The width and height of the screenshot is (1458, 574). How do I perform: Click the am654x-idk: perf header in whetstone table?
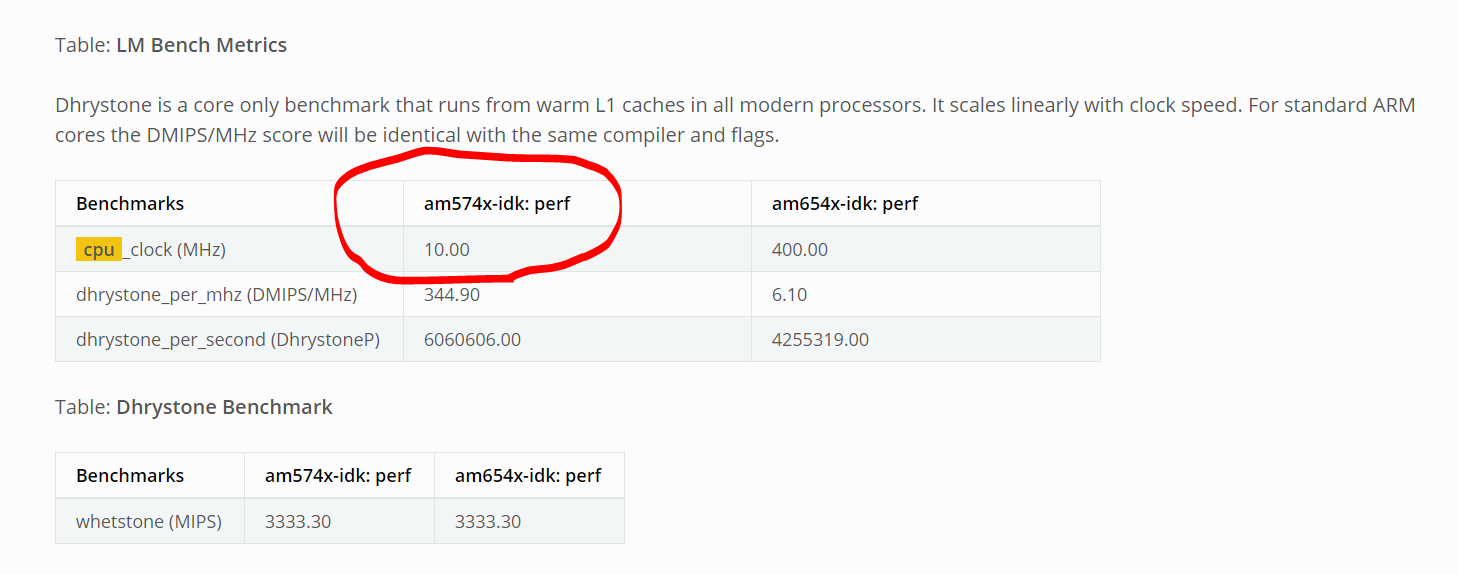[528, 476]
